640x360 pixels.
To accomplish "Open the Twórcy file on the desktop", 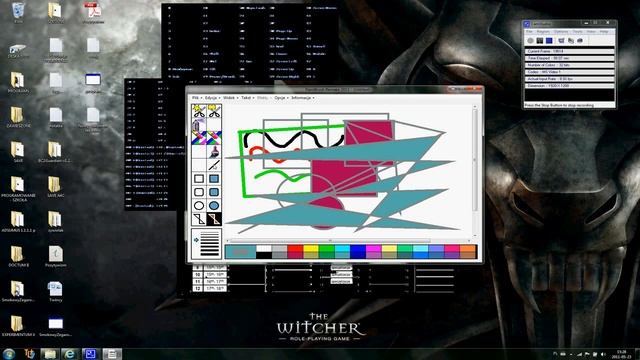I will click(56, 291).
